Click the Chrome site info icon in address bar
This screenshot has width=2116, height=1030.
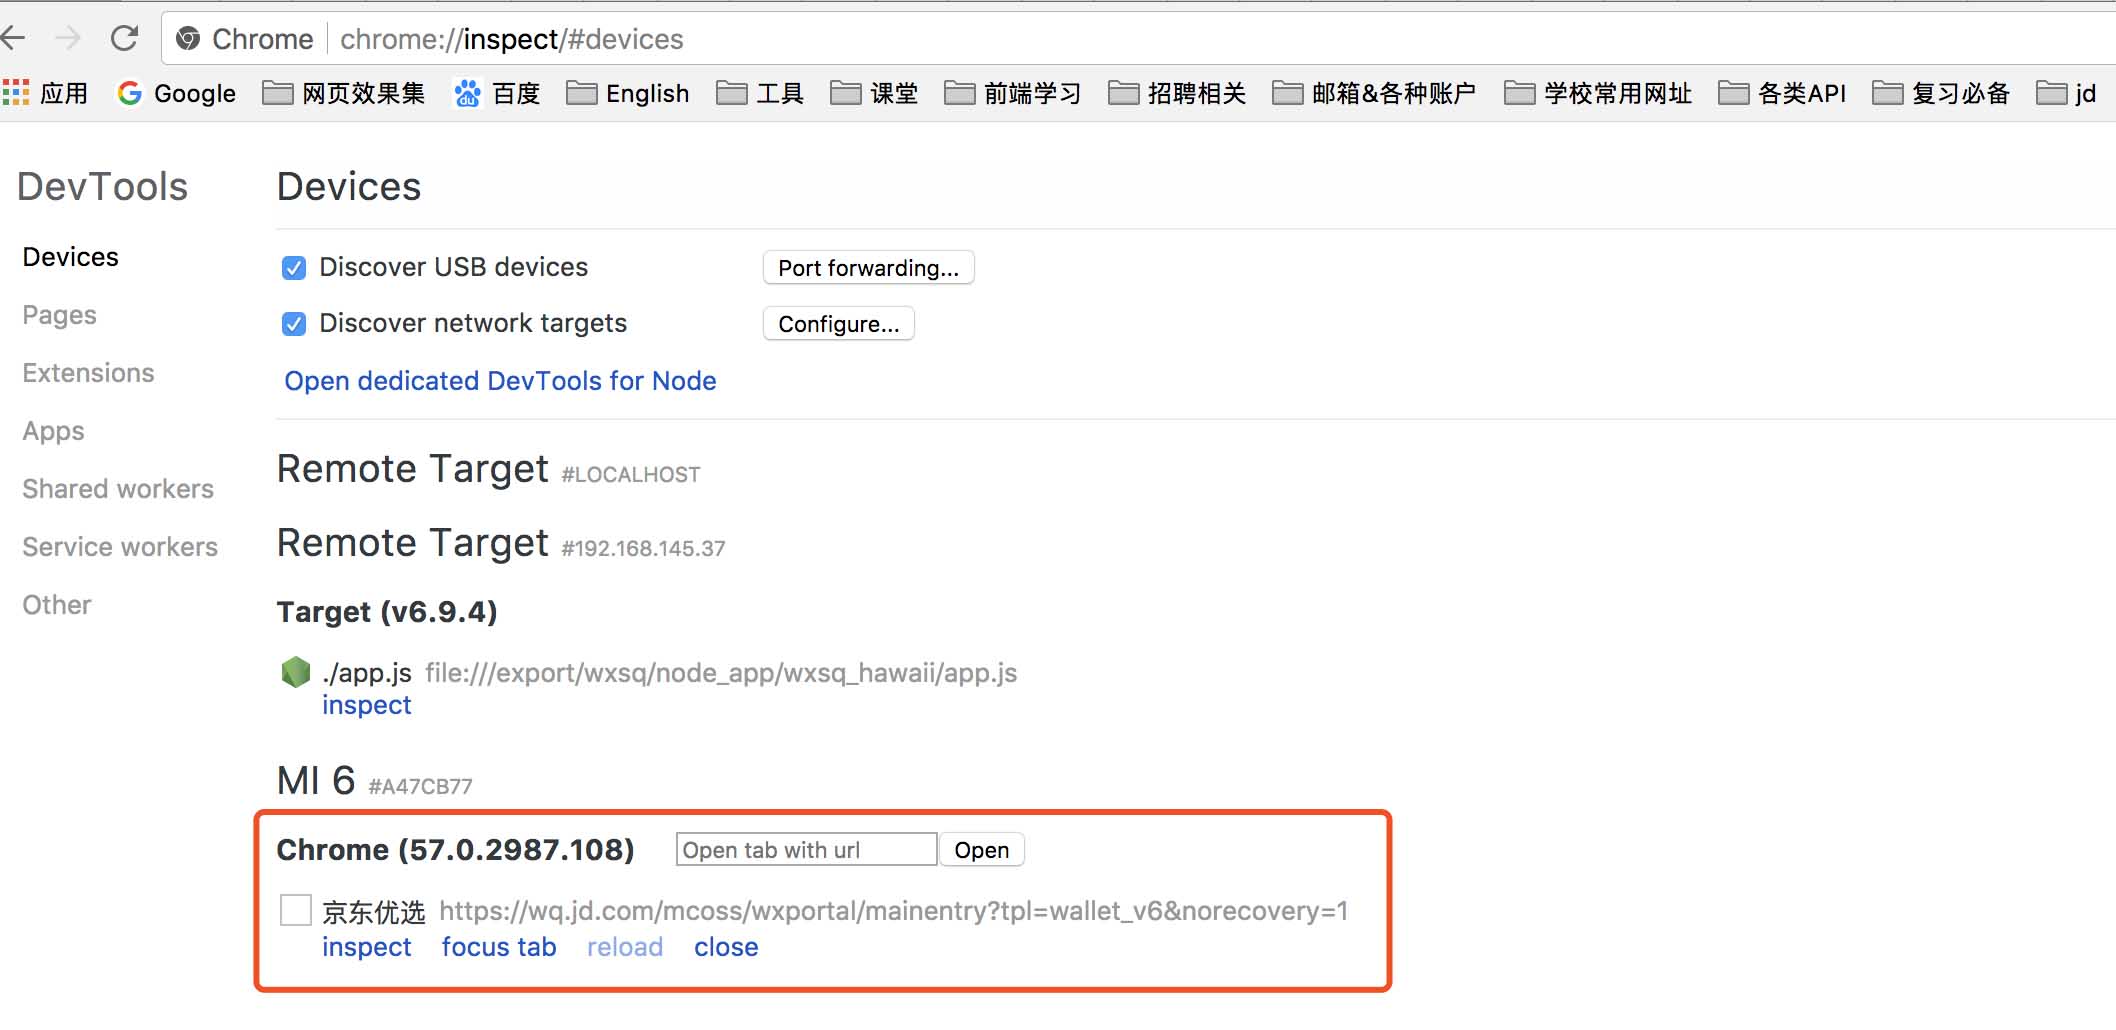click(x=188, y=39)
